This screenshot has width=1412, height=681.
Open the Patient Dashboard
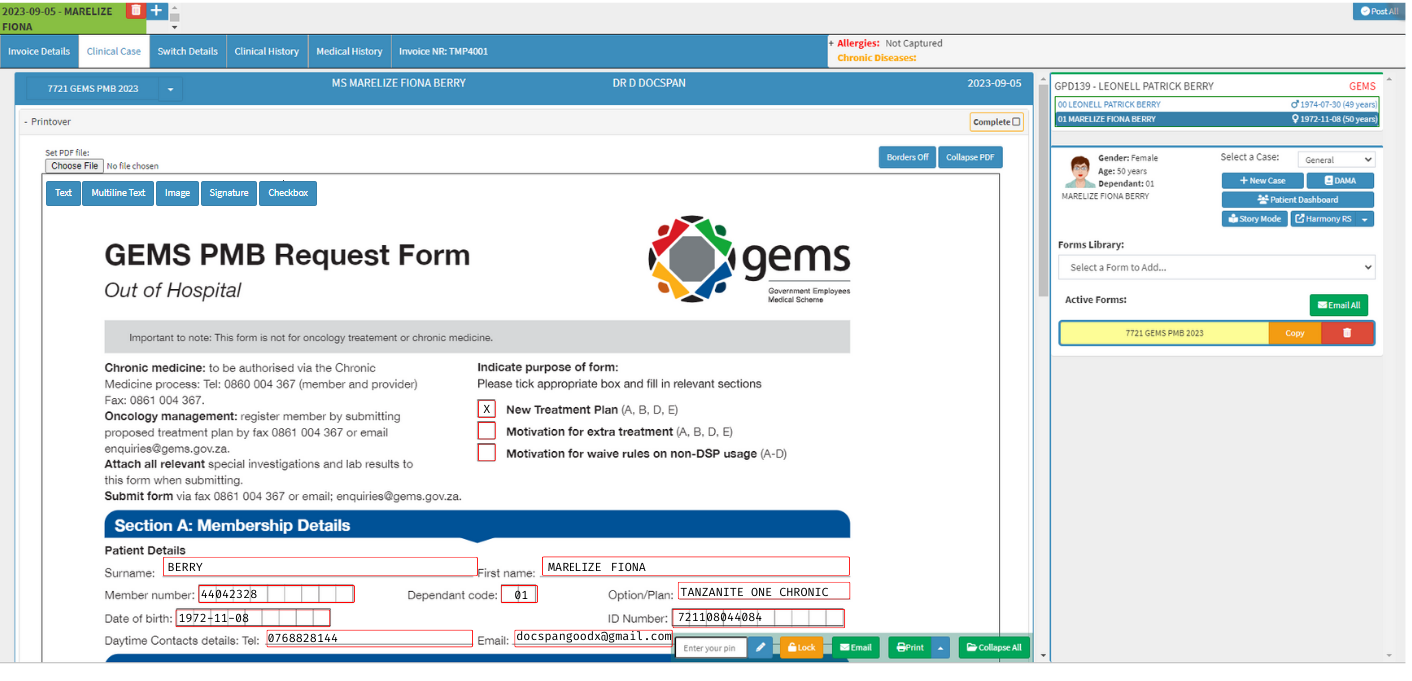(x=1298, y=200)
